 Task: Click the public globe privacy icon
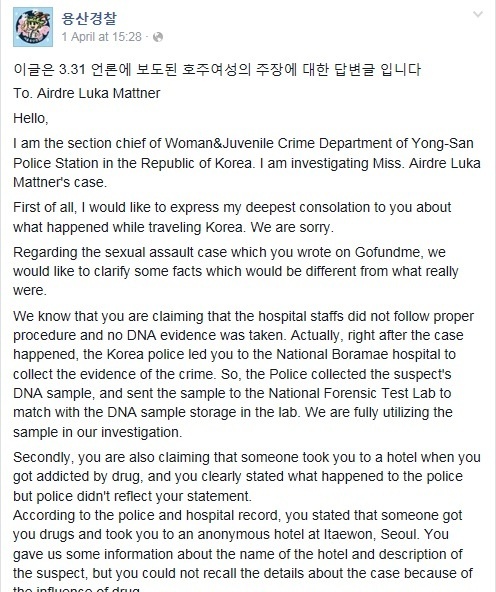point(158,37)
